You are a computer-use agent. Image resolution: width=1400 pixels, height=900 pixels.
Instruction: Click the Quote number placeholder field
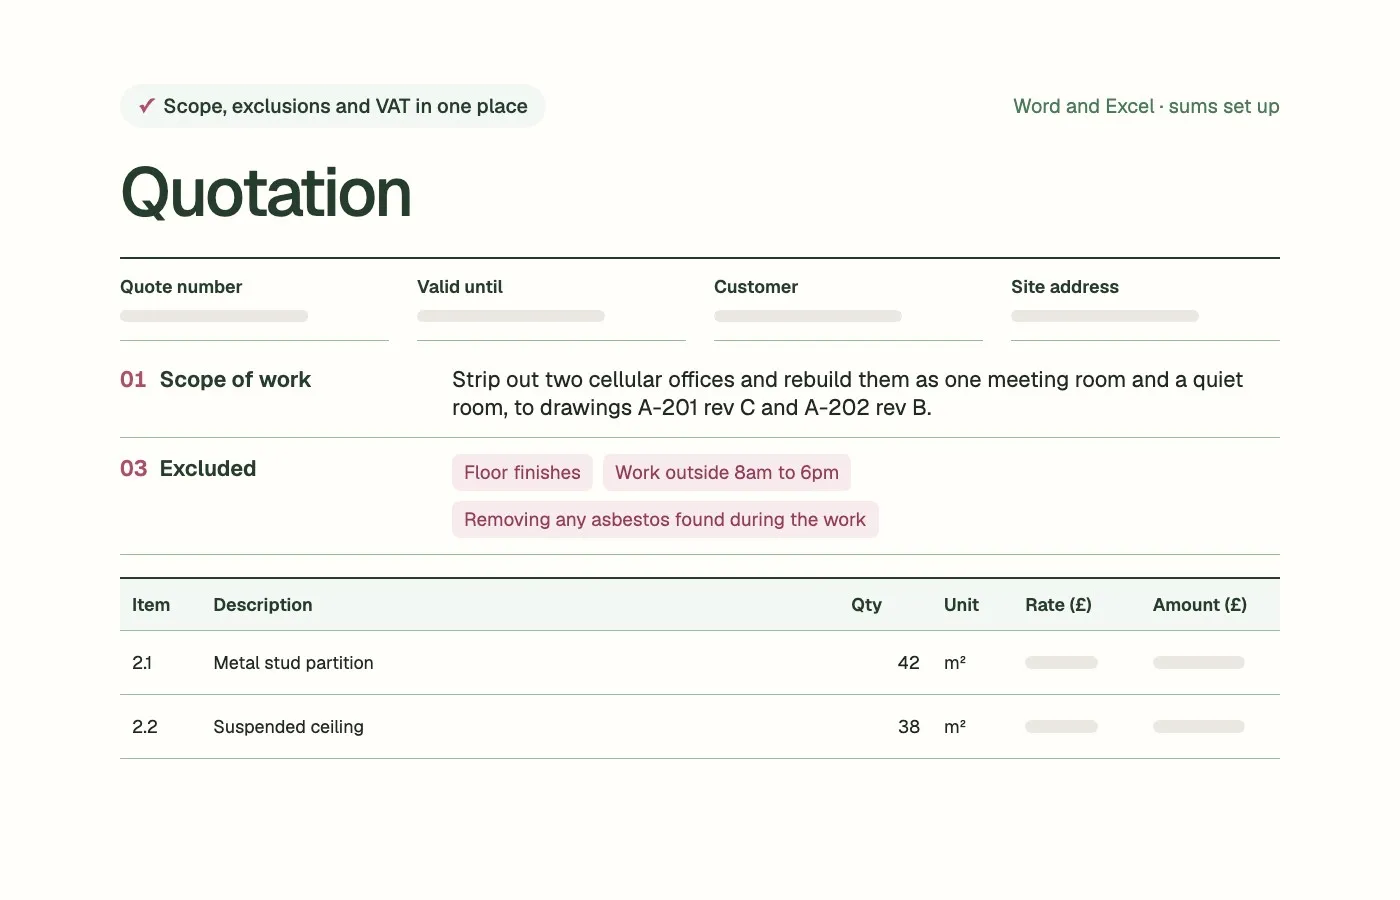point(214,316)
